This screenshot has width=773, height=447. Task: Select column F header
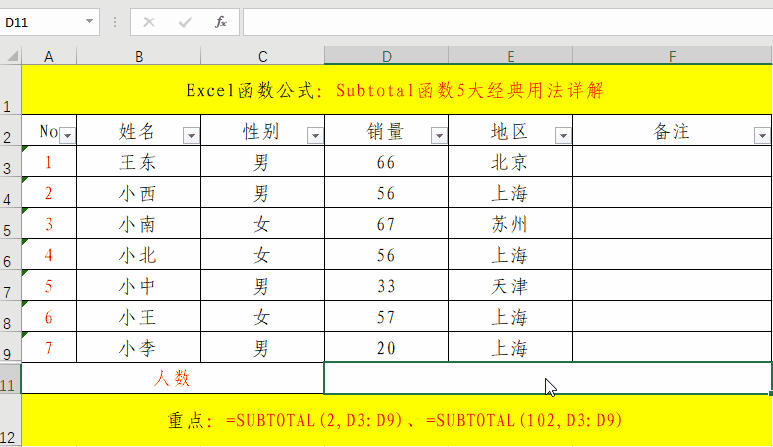[672, 55]
